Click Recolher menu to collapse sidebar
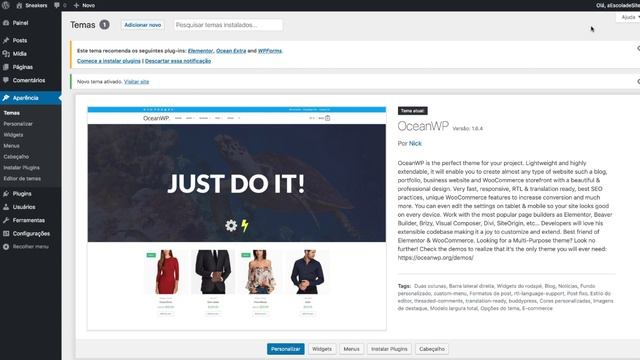640x360 pixels. [31, 247]
